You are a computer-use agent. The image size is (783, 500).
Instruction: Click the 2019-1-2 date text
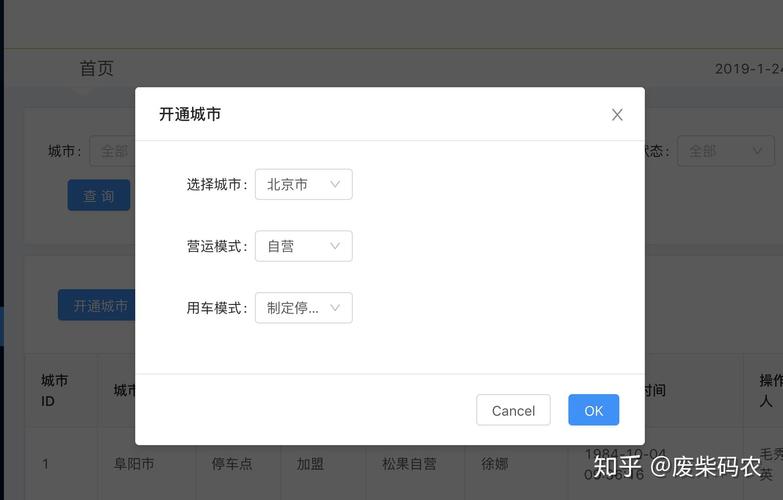point(749,68)
